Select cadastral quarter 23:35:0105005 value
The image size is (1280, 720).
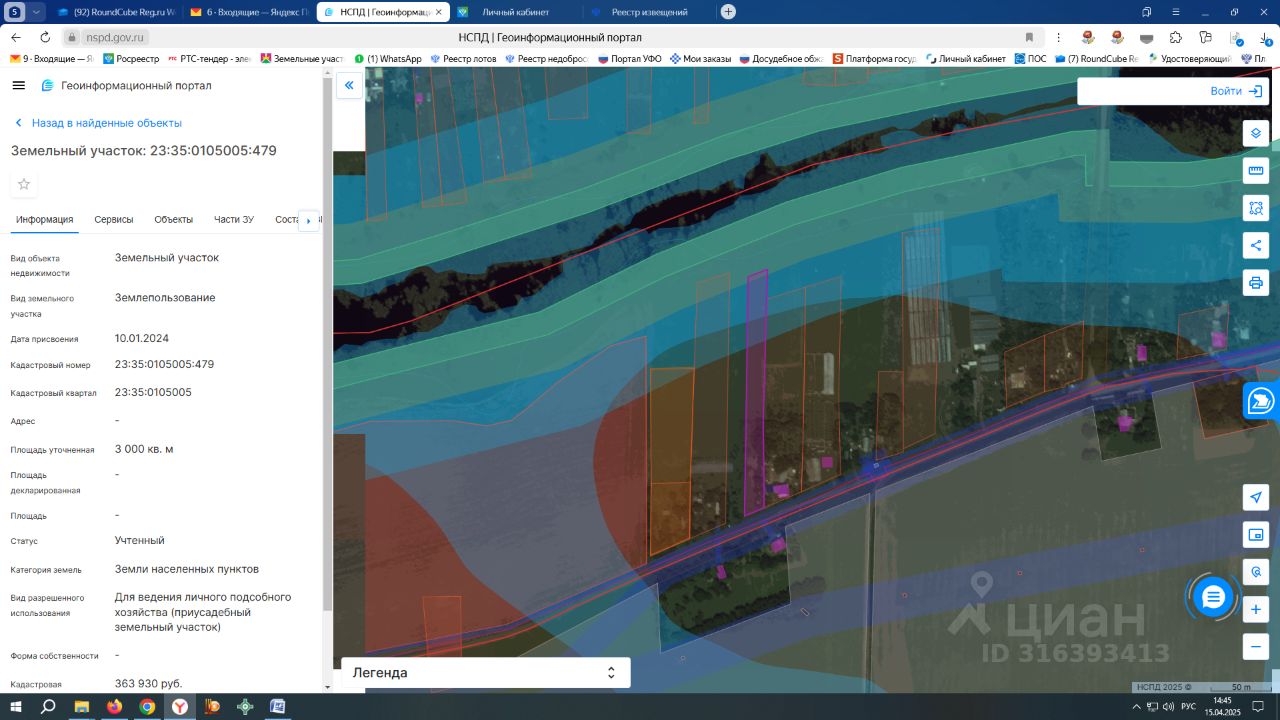tap(153, 392)
